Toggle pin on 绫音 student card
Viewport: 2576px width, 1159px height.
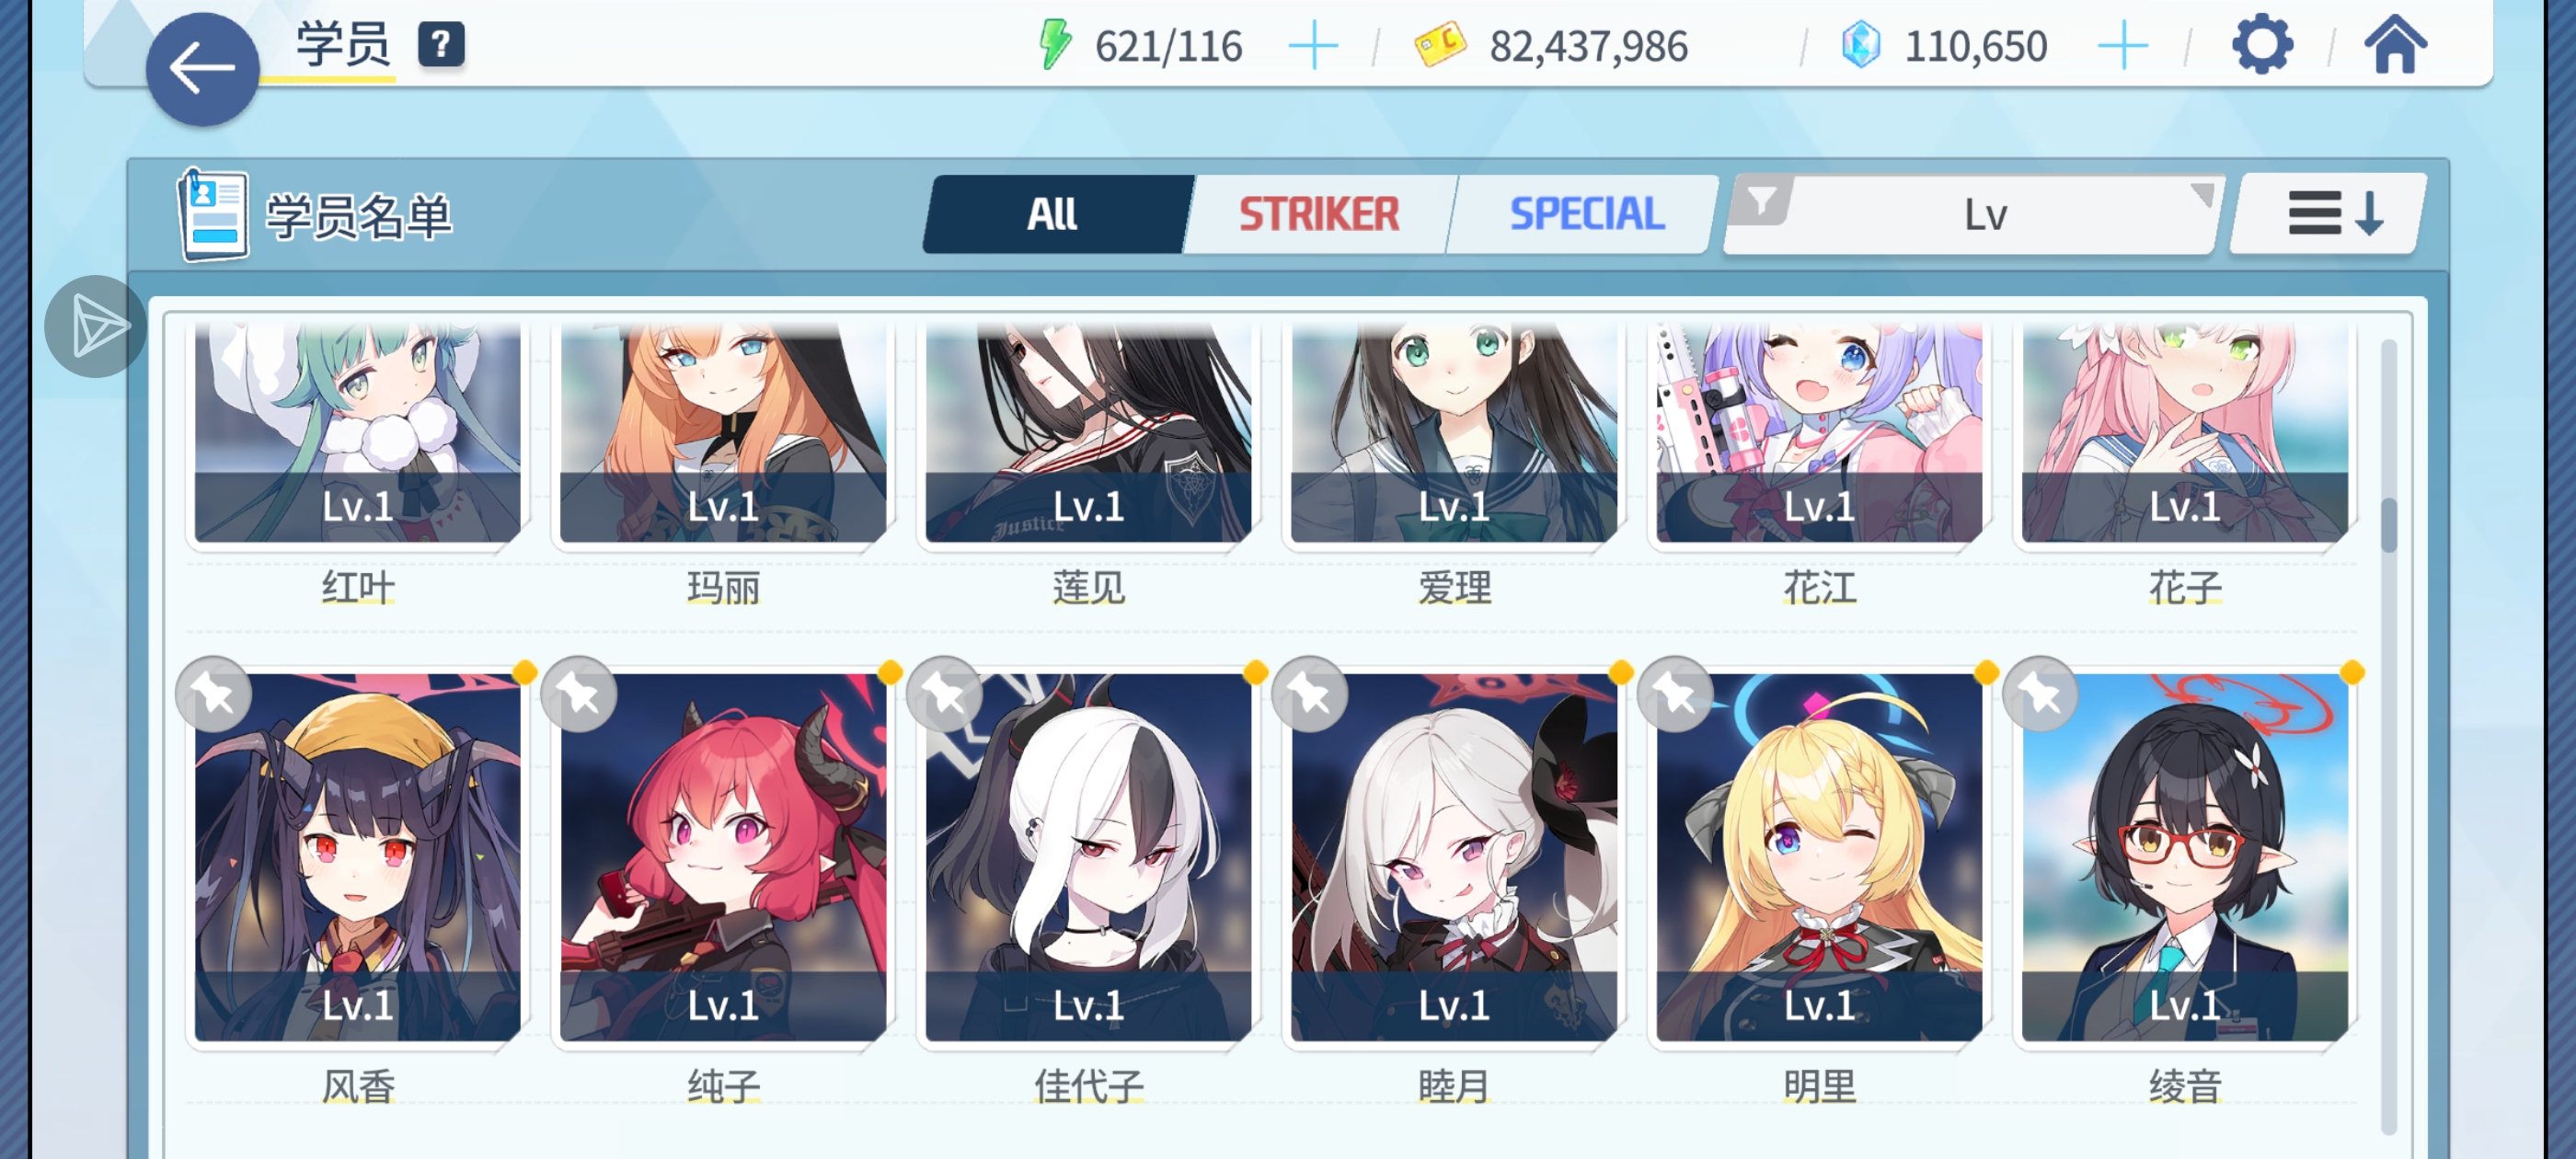click(x=2040, y=694)
